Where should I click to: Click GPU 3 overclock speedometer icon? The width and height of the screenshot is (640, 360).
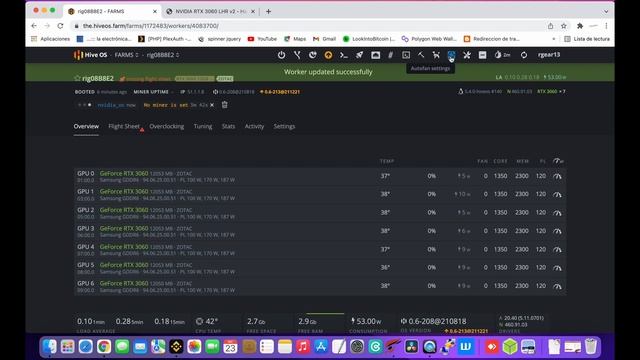557,231
